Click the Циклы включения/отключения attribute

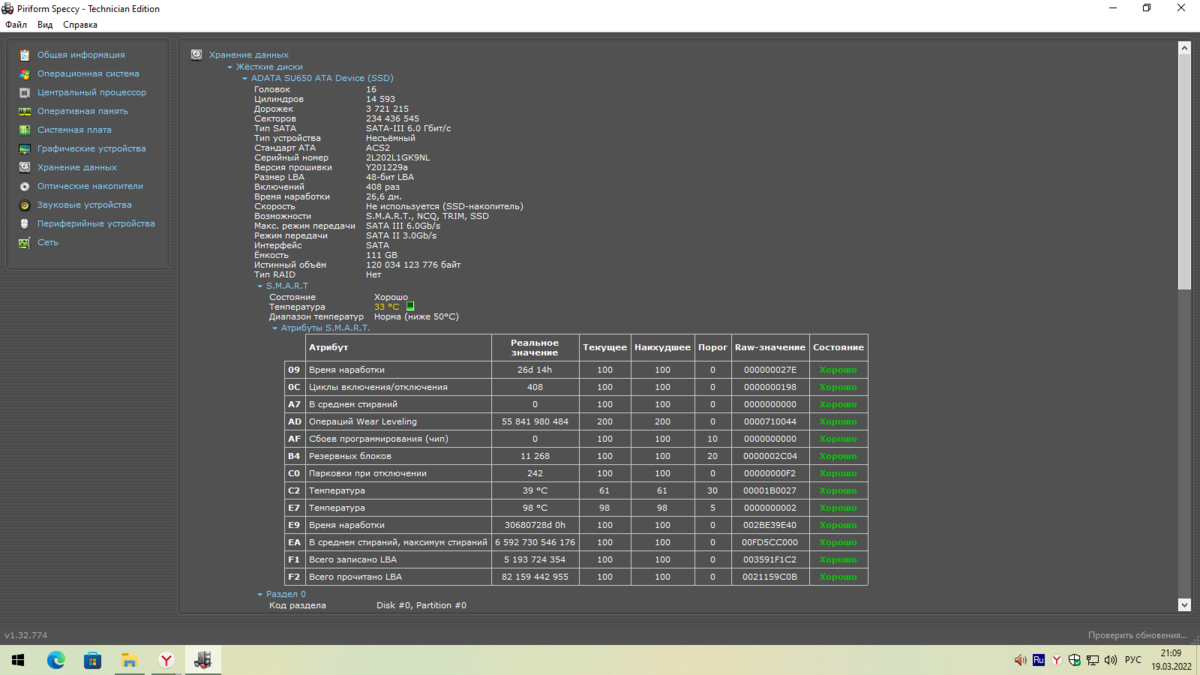click(x=378, y=387)
